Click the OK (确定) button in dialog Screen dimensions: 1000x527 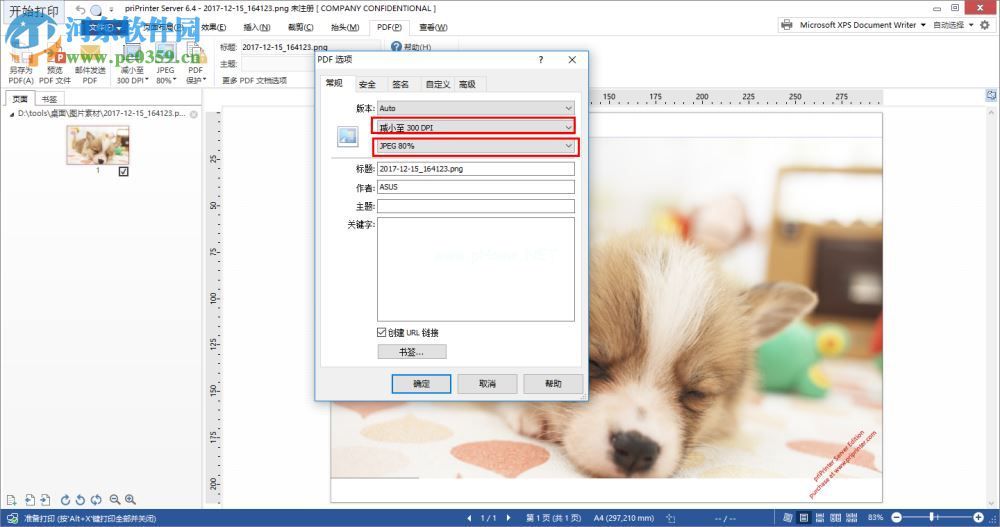coord(421,383)
